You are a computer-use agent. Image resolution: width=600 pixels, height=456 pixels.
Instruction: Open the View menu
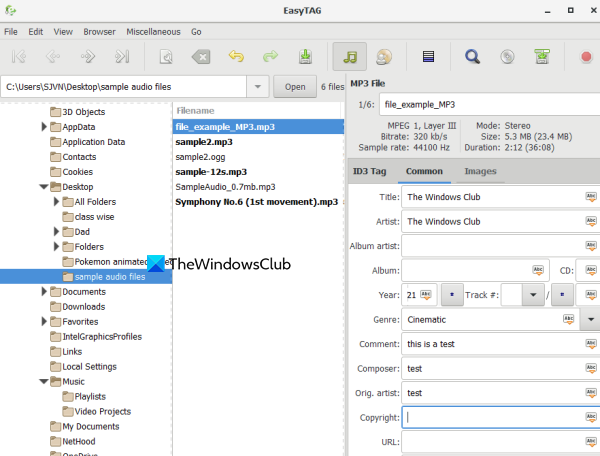click(x=63, y=32)
